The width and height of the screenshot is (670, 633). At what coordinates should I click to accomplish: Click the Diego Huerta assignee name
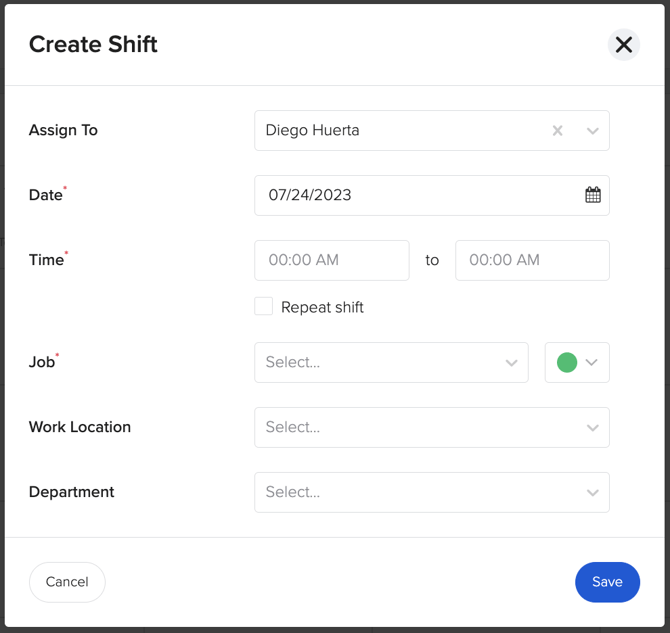coord(312,131)
